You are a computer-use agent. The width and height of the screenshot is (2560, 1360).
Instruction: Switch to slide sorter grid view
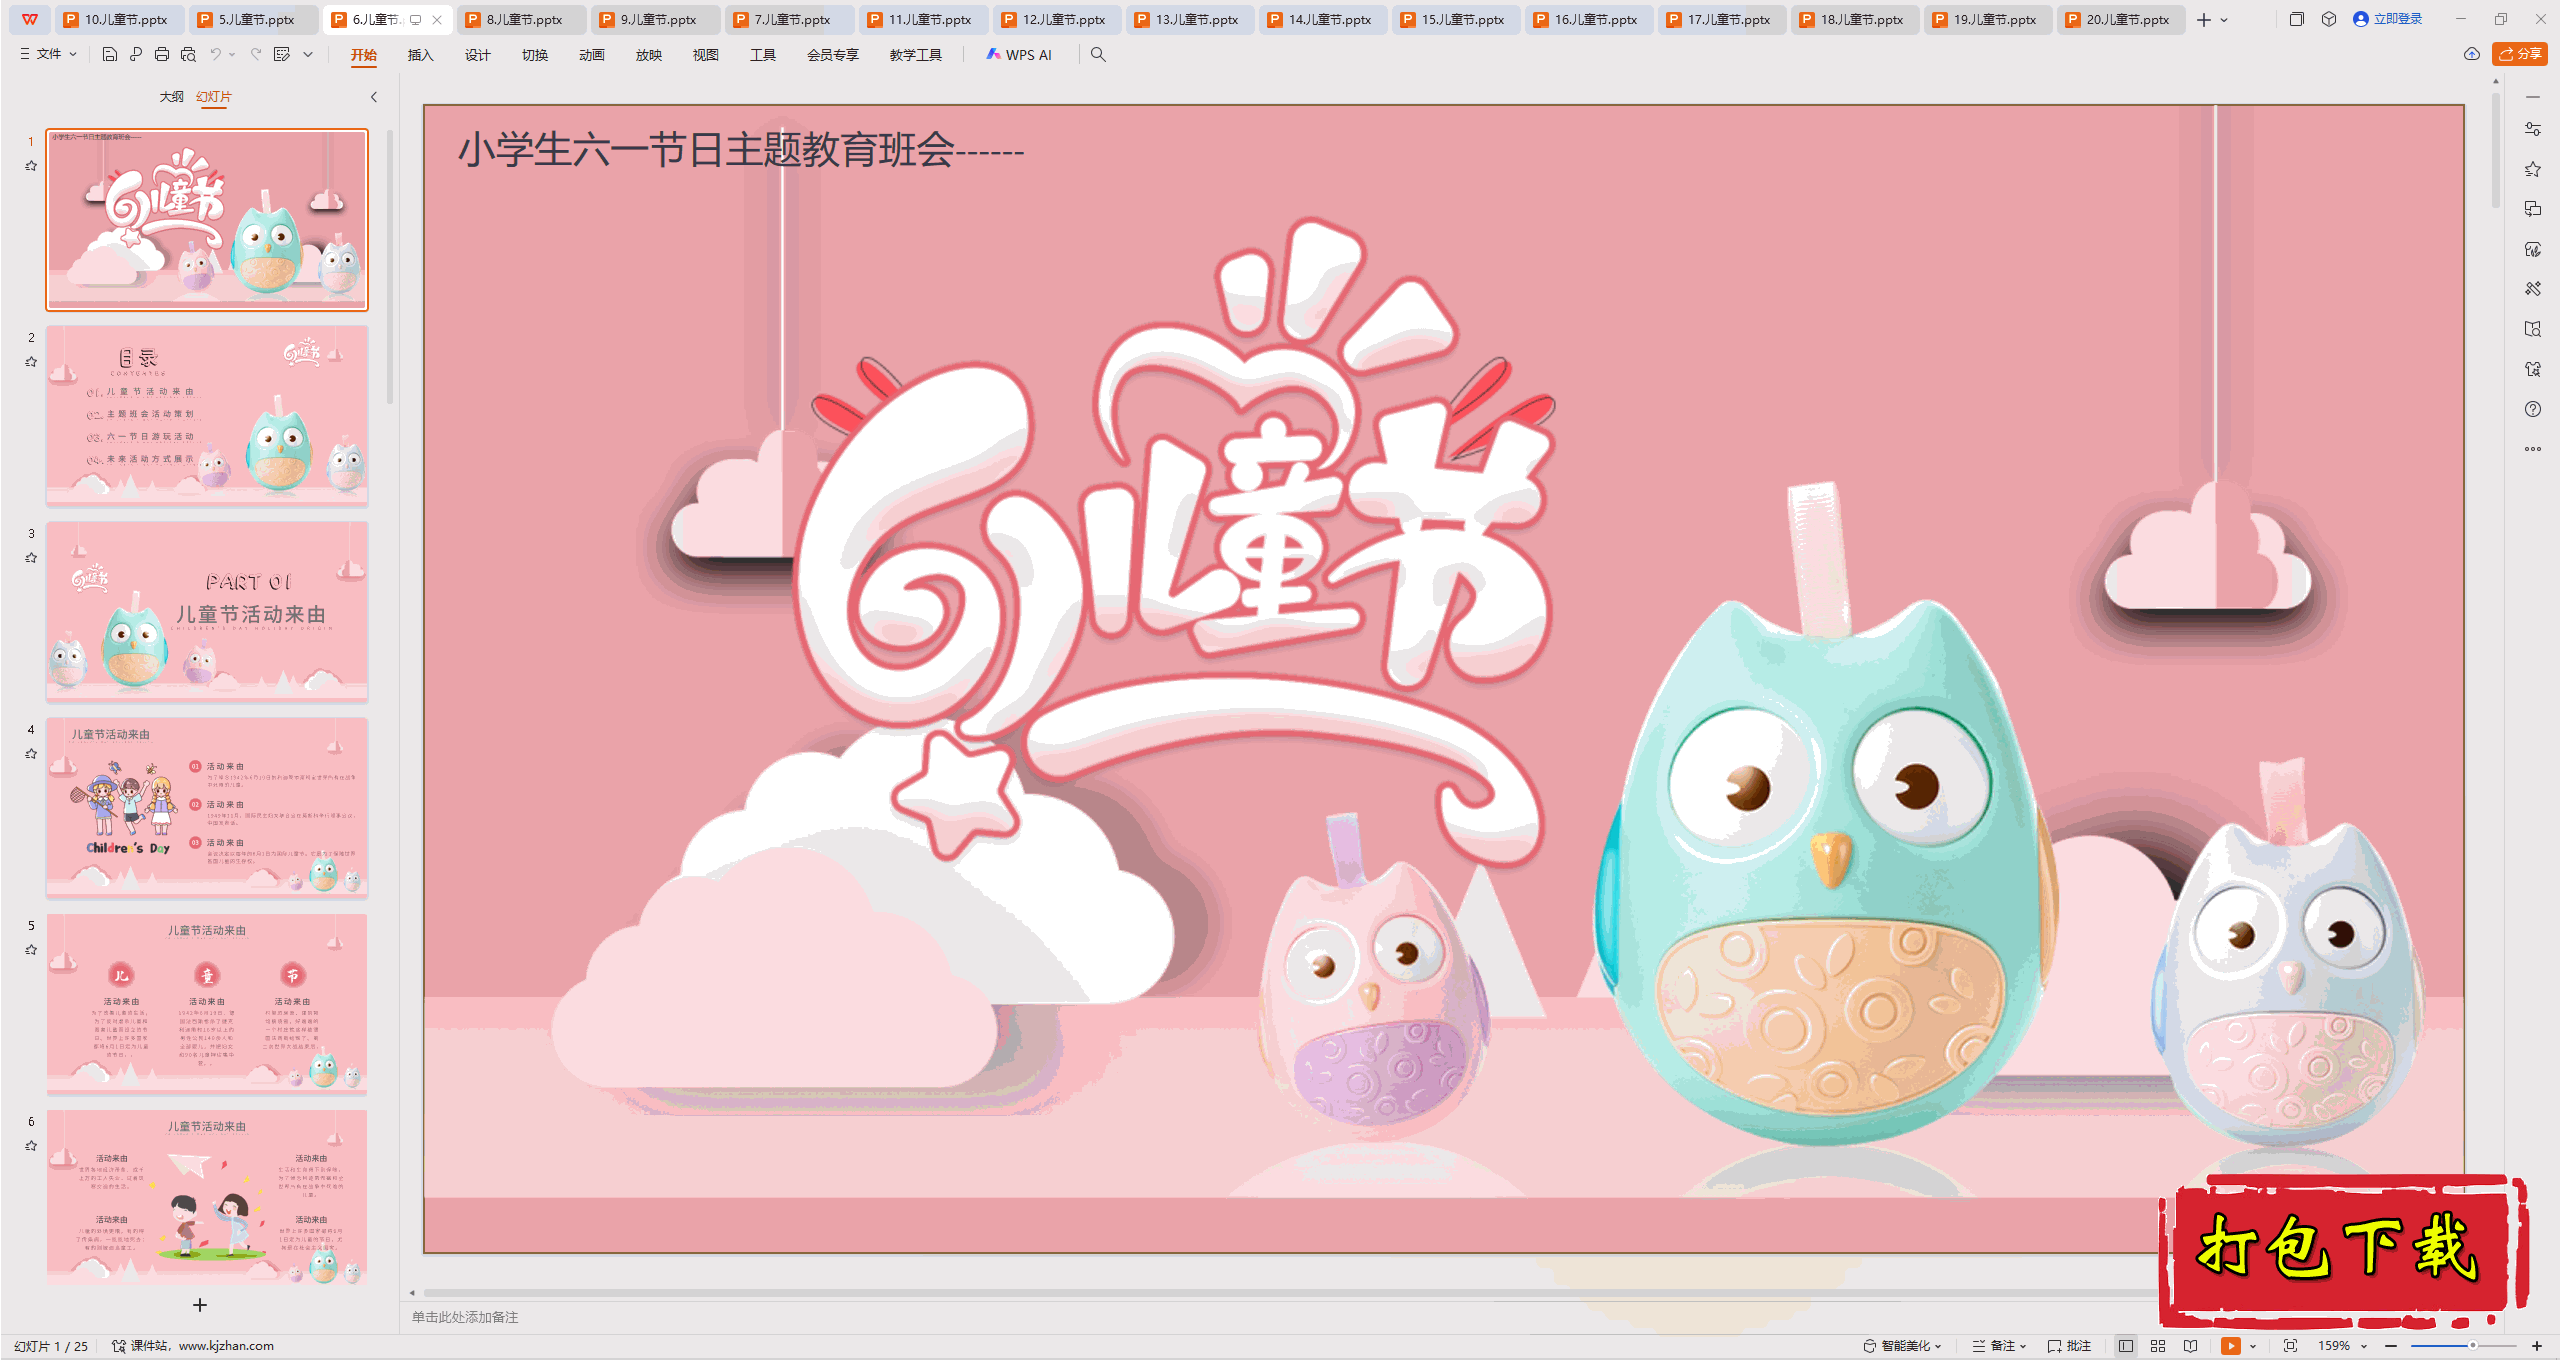pos(2158,1346)
